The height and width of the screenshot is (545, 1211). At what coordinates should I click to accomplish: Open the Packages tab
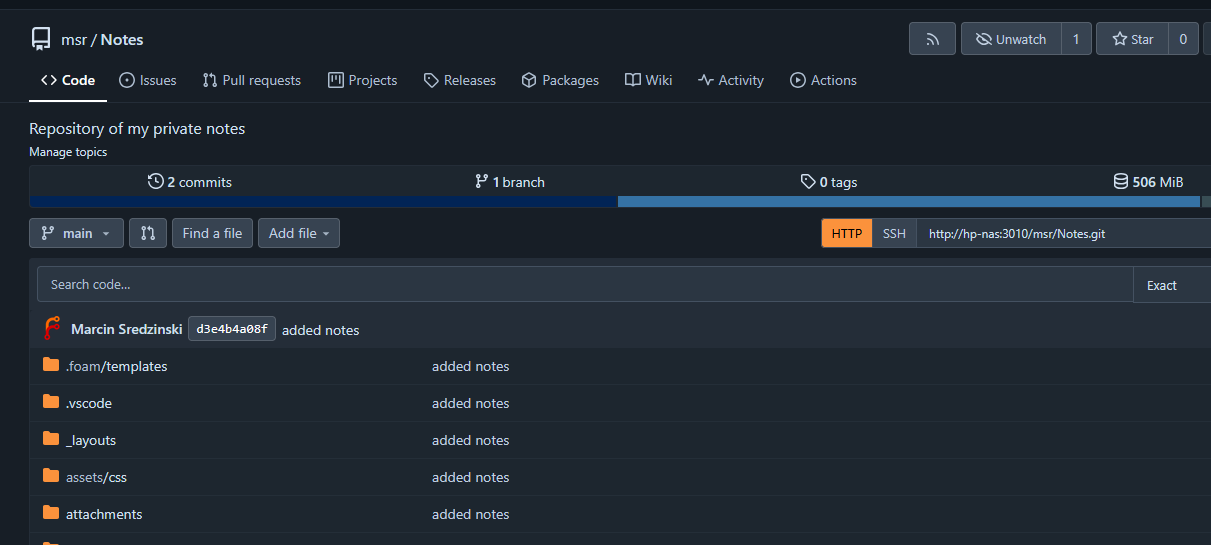(560, 80)
